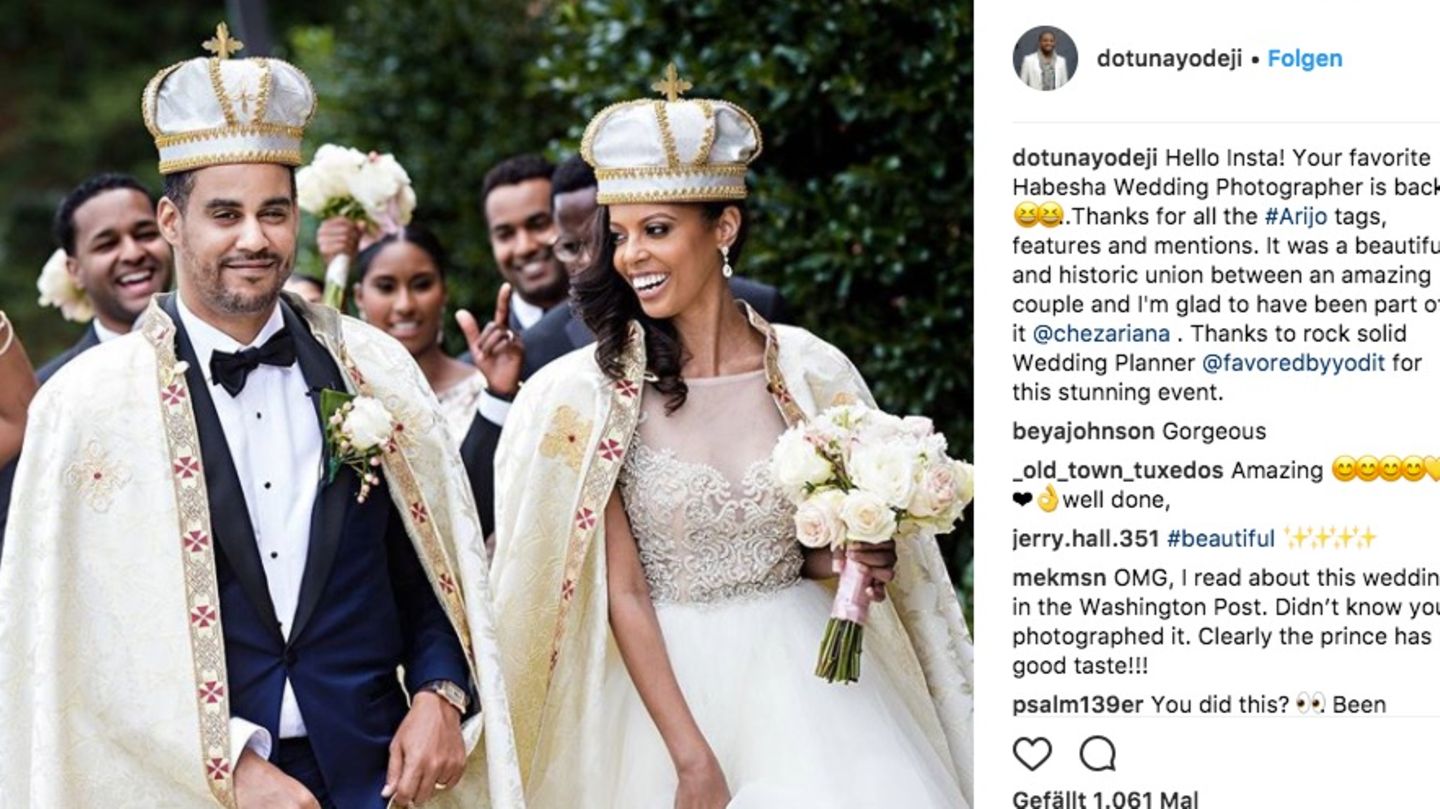Click the wedding couple photo

[486, 404]
